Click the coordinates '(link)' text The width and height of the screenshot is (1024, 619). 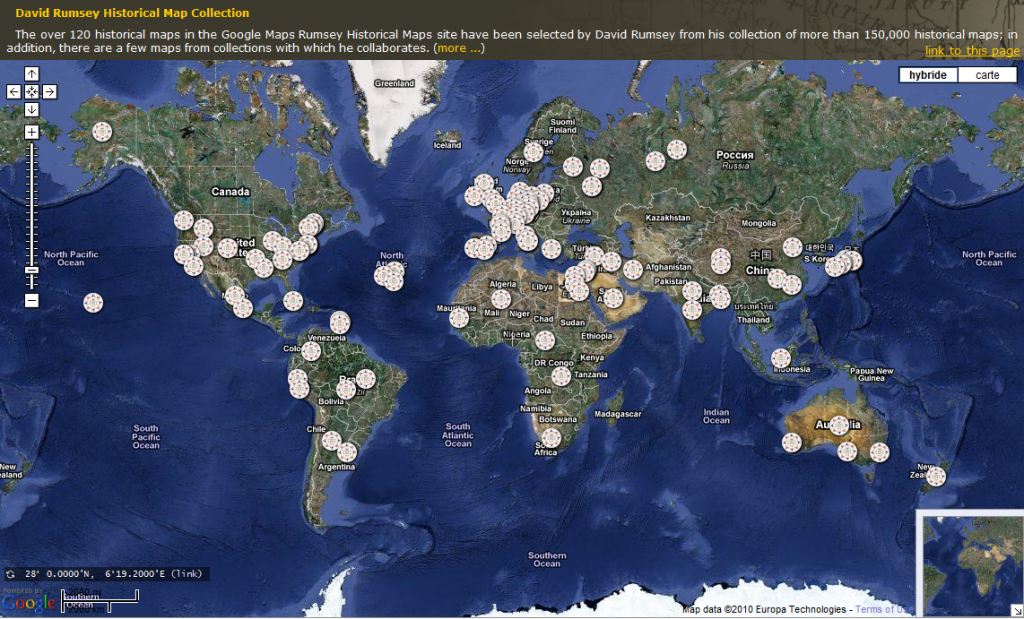[x=187, y=574]
